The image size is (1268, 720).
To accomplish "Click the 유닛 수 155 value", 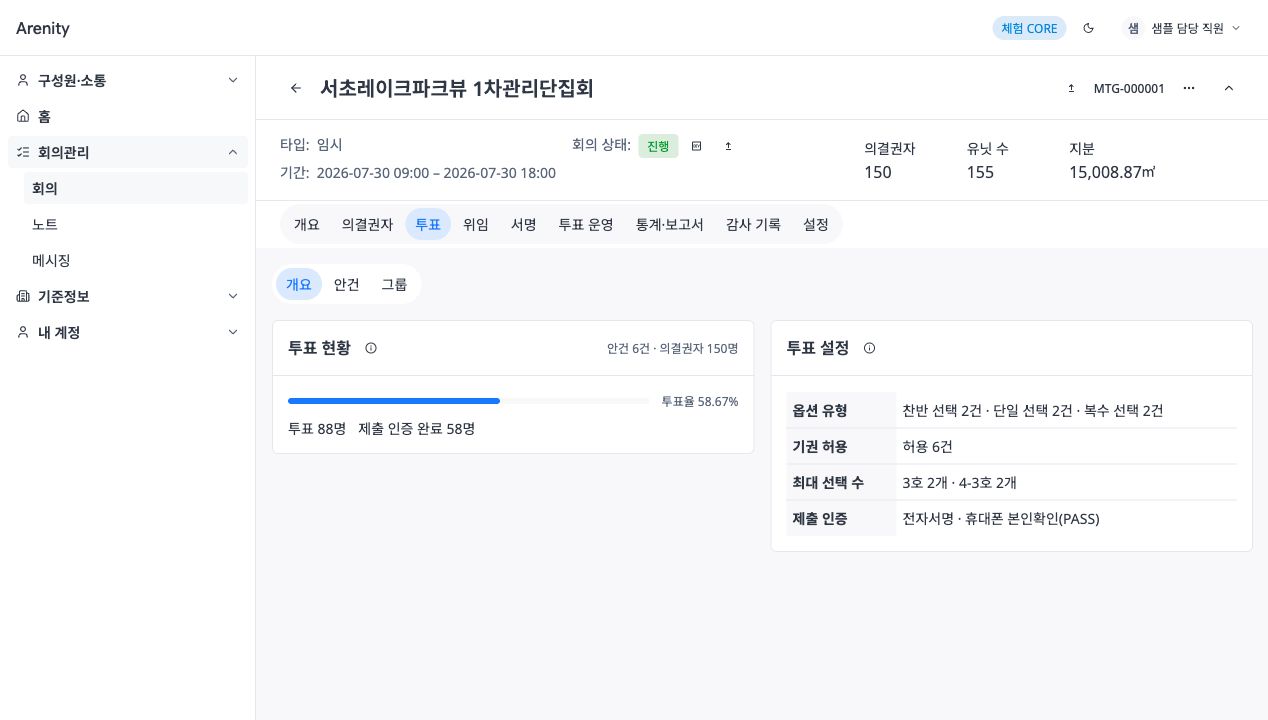I will pyautogui.click(x=980, y=172).
